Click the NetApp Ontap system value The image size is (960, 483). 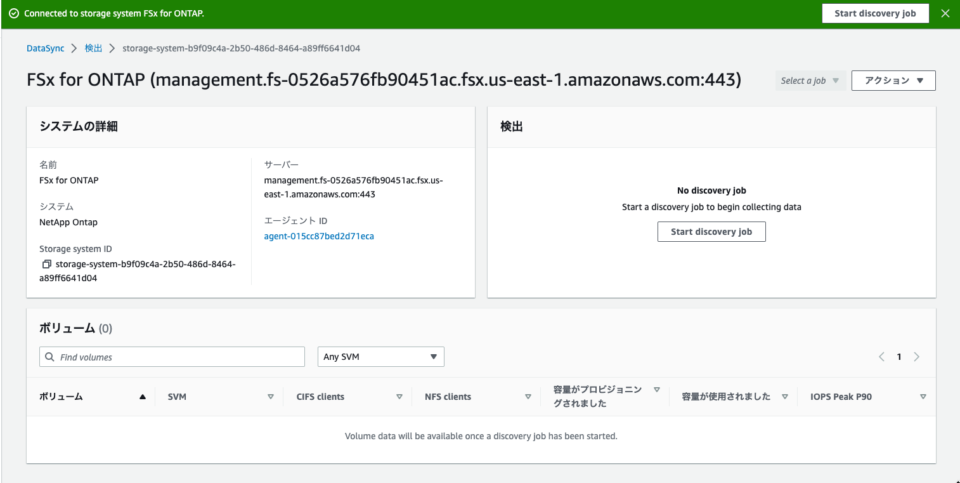68,222
